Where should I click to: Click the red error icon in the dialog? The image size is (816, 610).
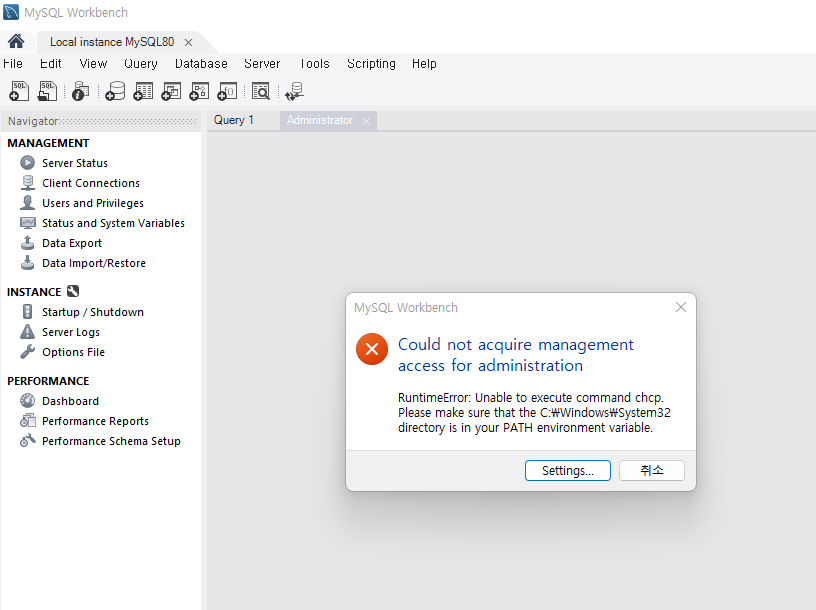[372, 349]
